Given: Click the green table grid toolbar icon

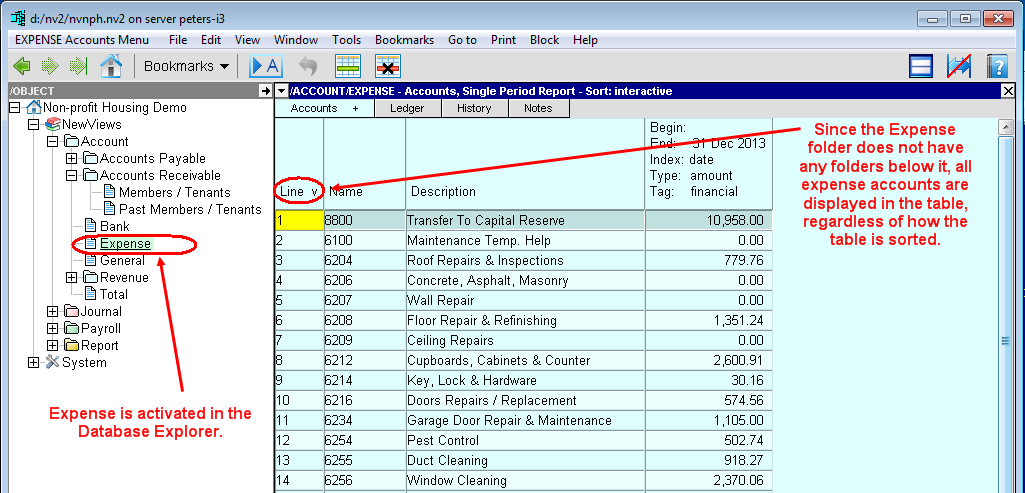Looking at the screenshot, I should point(347,66).
